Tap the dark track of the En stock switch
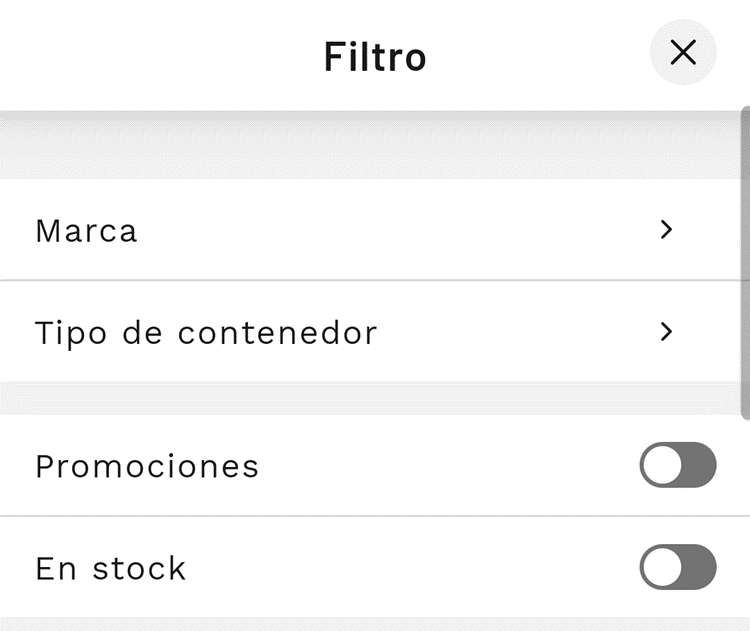 [x=699, y=566]
